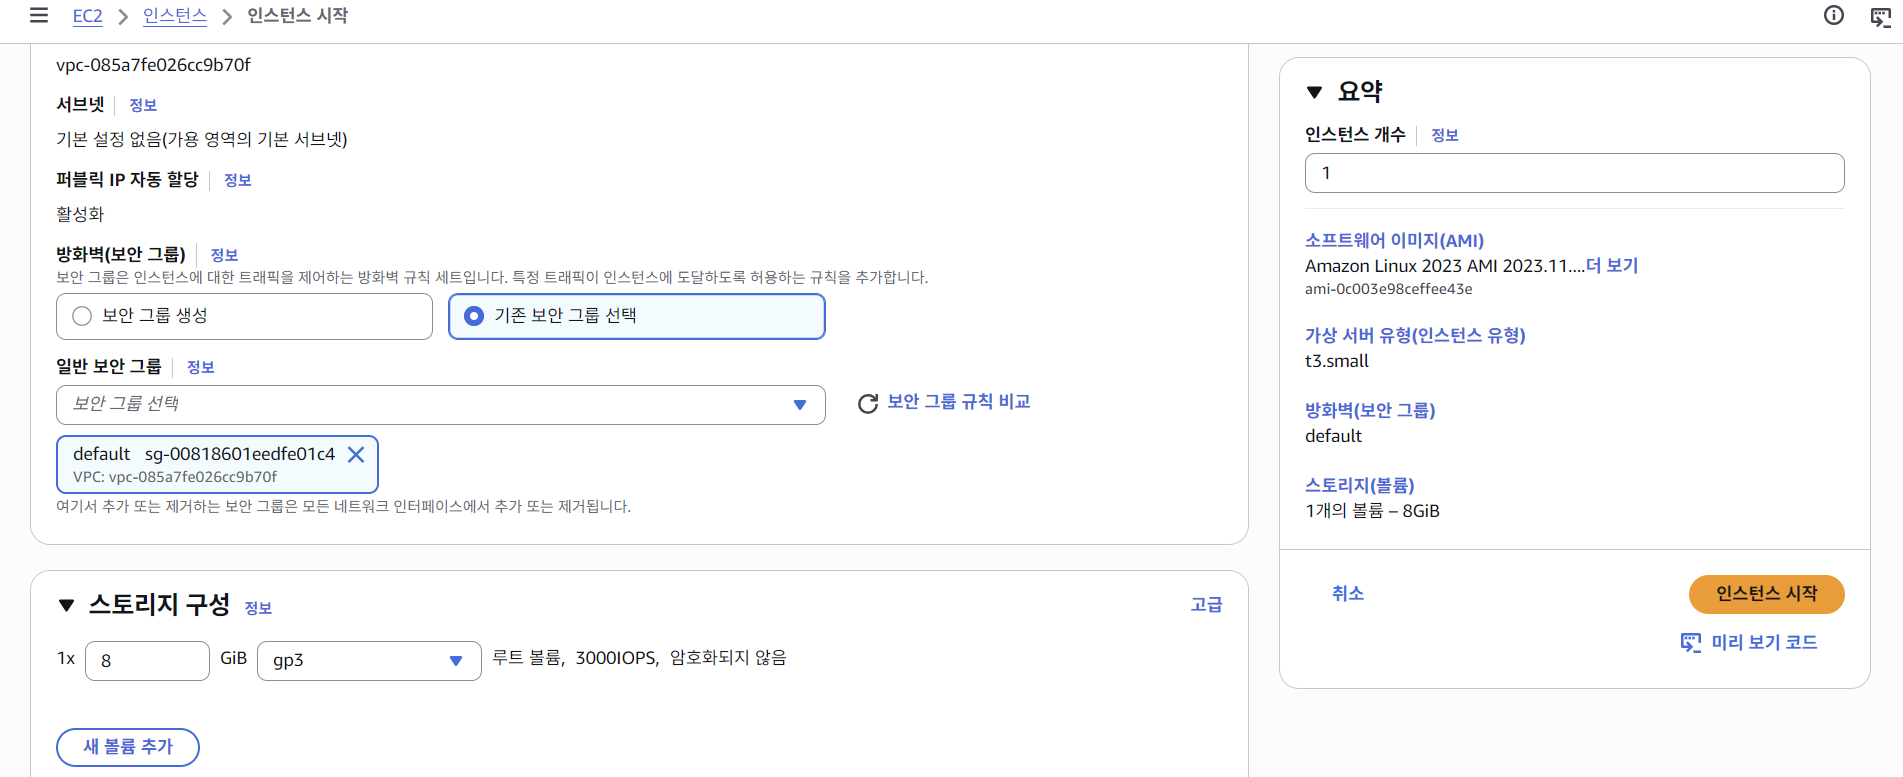Open the hamburger navigation menu
Viewport: 1903px width, 777px height.
[x=39, y=15]
